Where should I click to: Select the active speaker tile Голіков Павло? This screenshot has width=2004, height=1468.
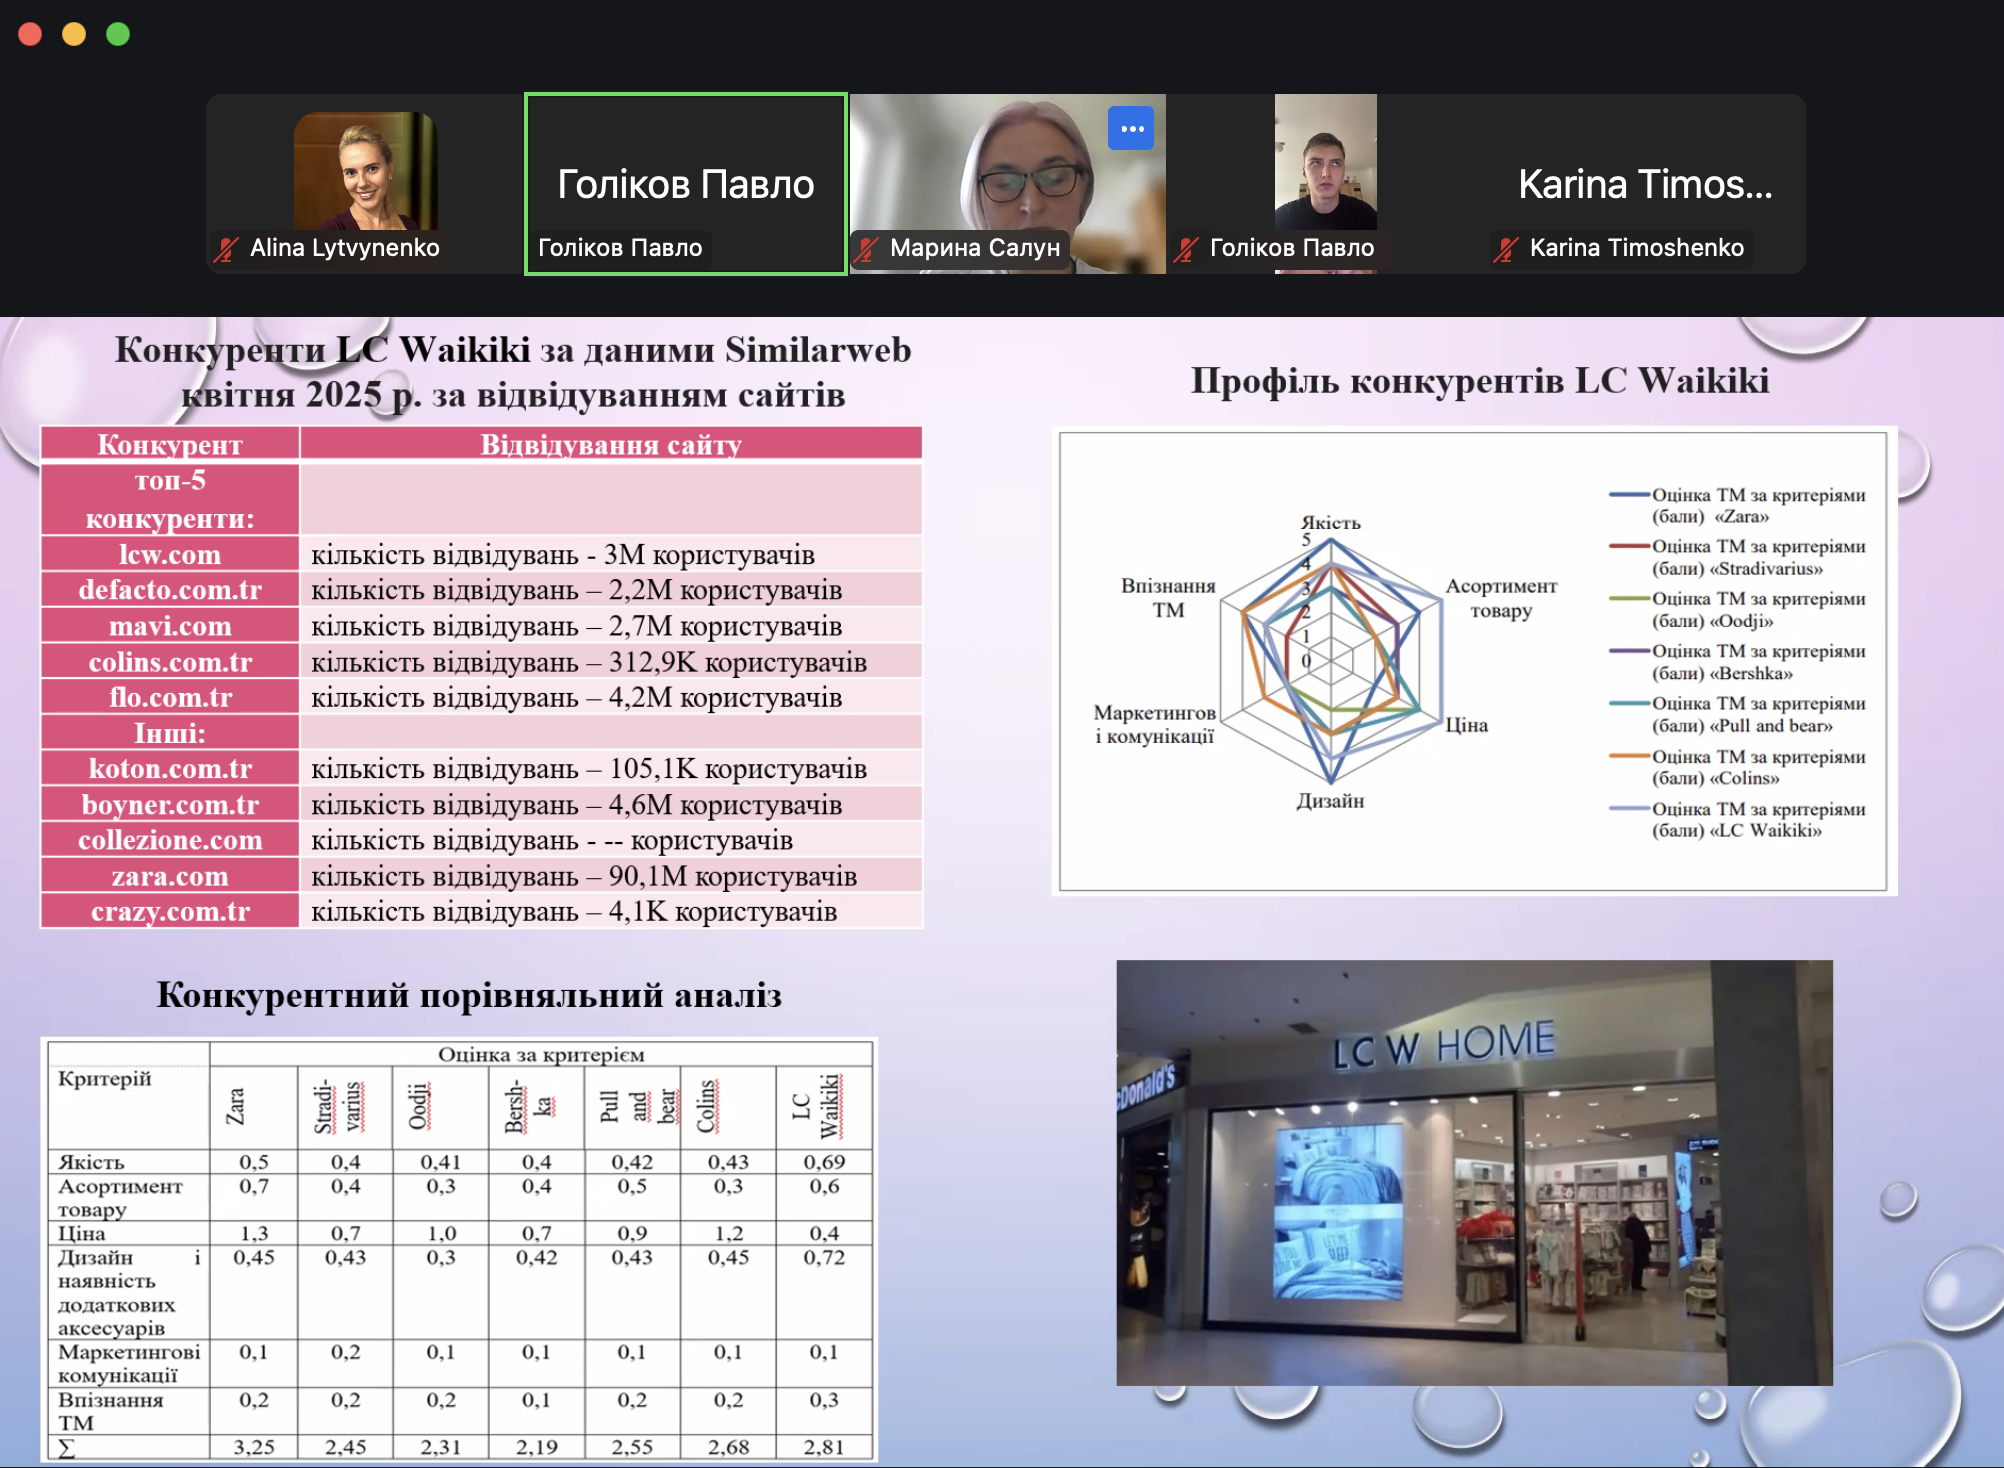[x=686, y=184]
